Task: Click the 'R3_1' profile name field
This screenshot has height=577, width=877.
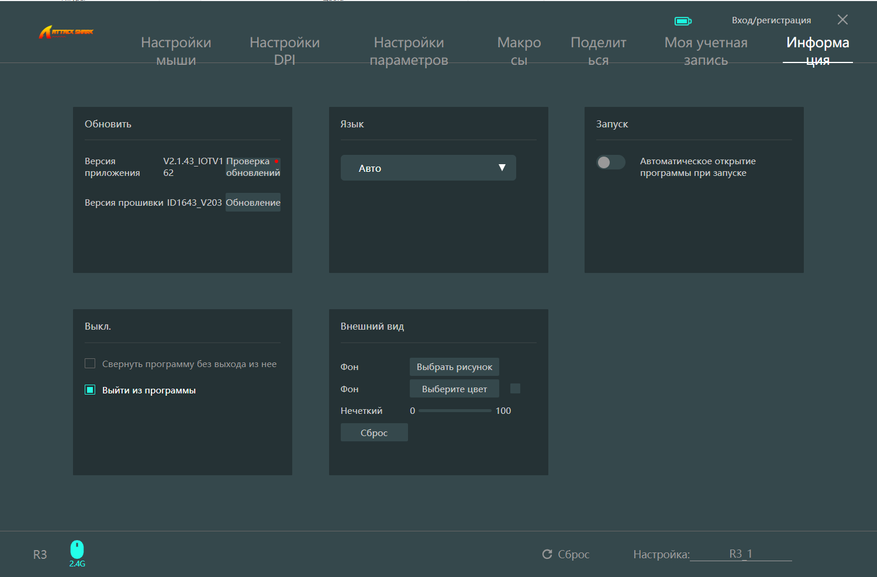Action: point(741,554)
